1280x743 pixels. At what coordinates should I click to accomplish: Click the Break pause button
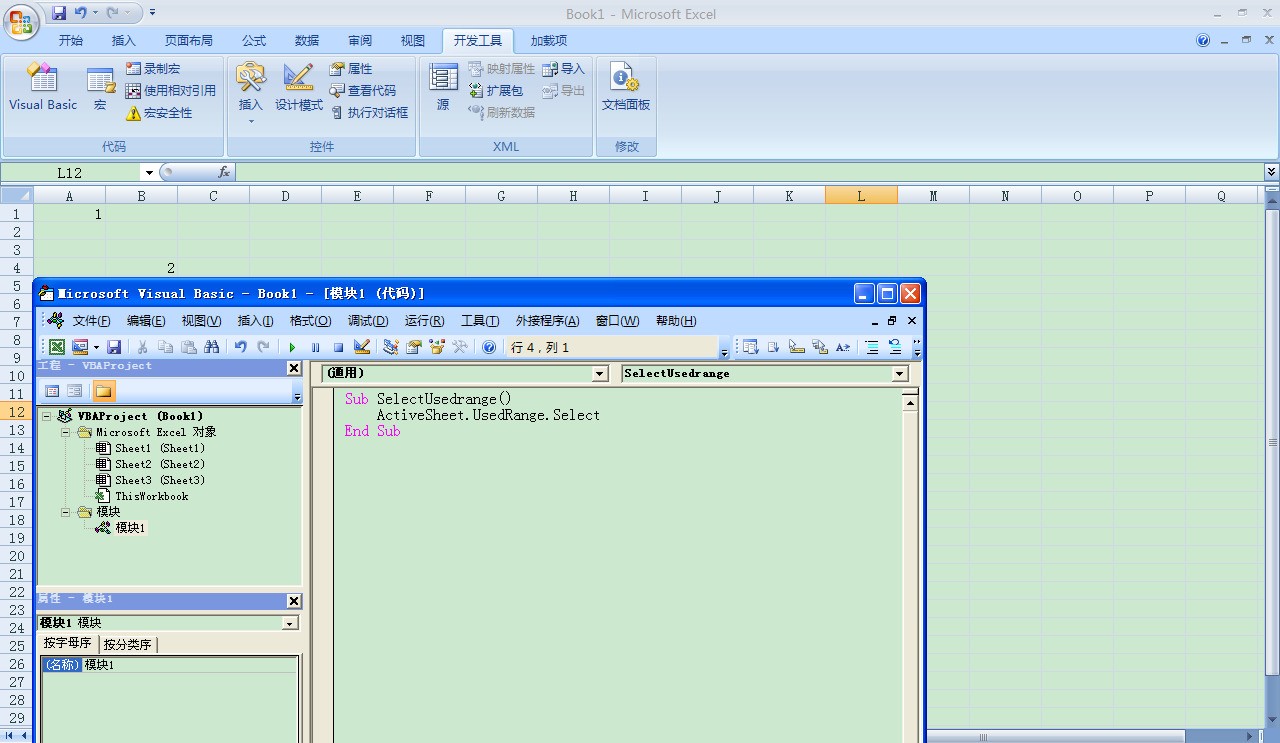[x=315, y=347]
